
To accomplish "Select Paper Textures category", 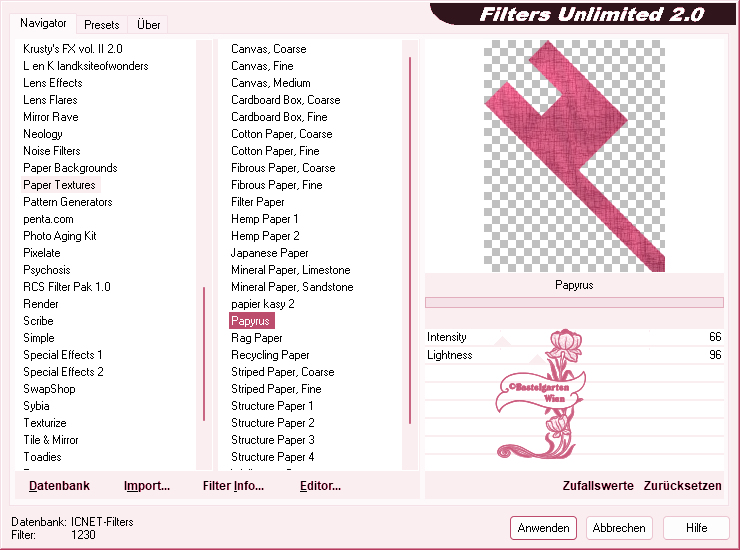I will (x=61, y=185).
